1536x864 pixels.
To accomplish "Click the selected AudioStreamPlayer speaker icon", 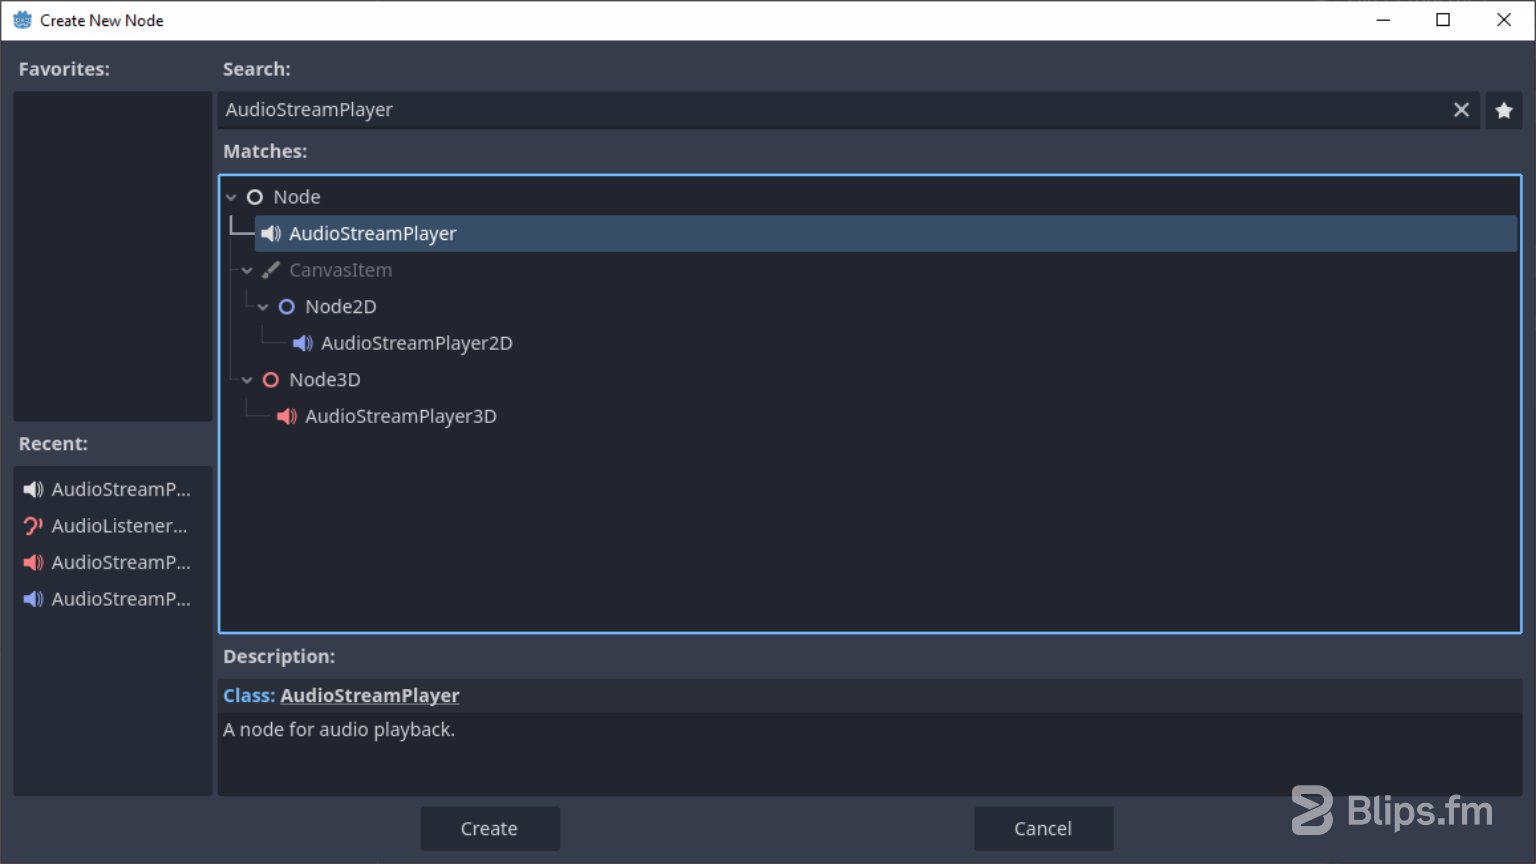I will (x=271, y=233).
